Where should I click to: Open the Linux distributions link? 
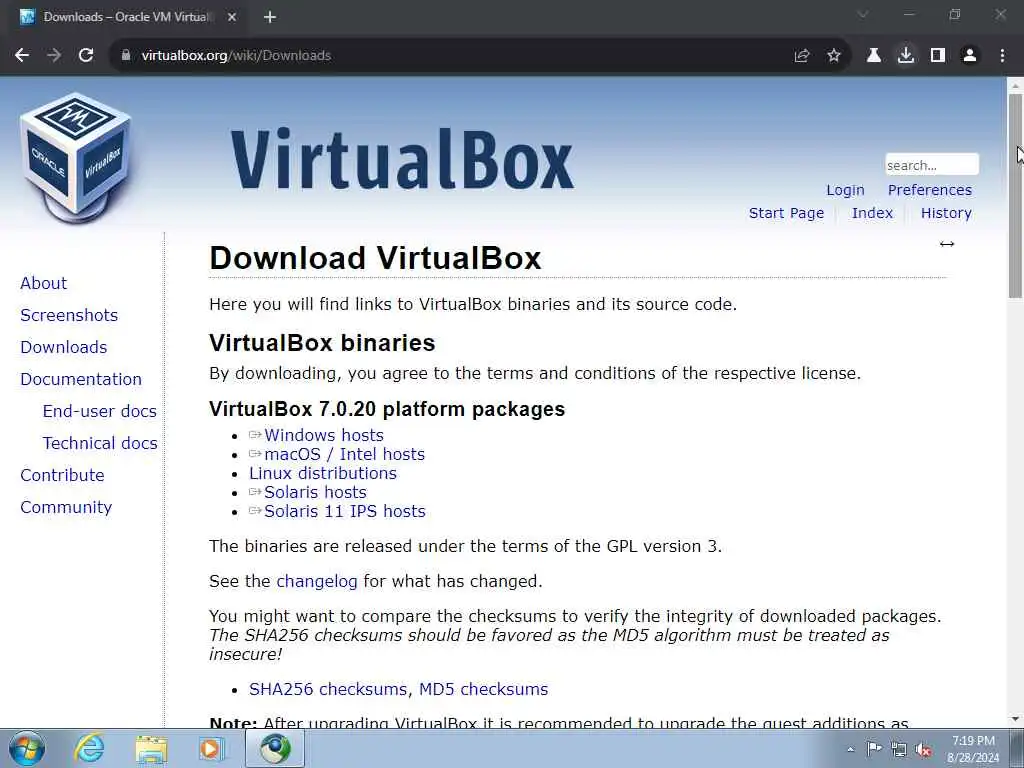pos(323,473)
